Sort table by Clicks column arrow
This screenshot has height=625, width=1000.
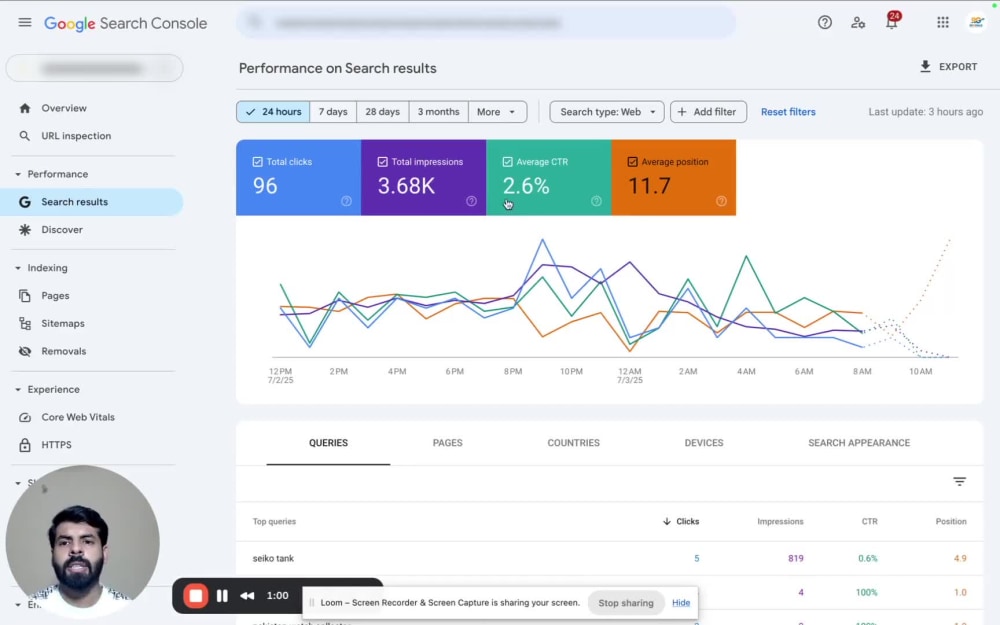666,522
